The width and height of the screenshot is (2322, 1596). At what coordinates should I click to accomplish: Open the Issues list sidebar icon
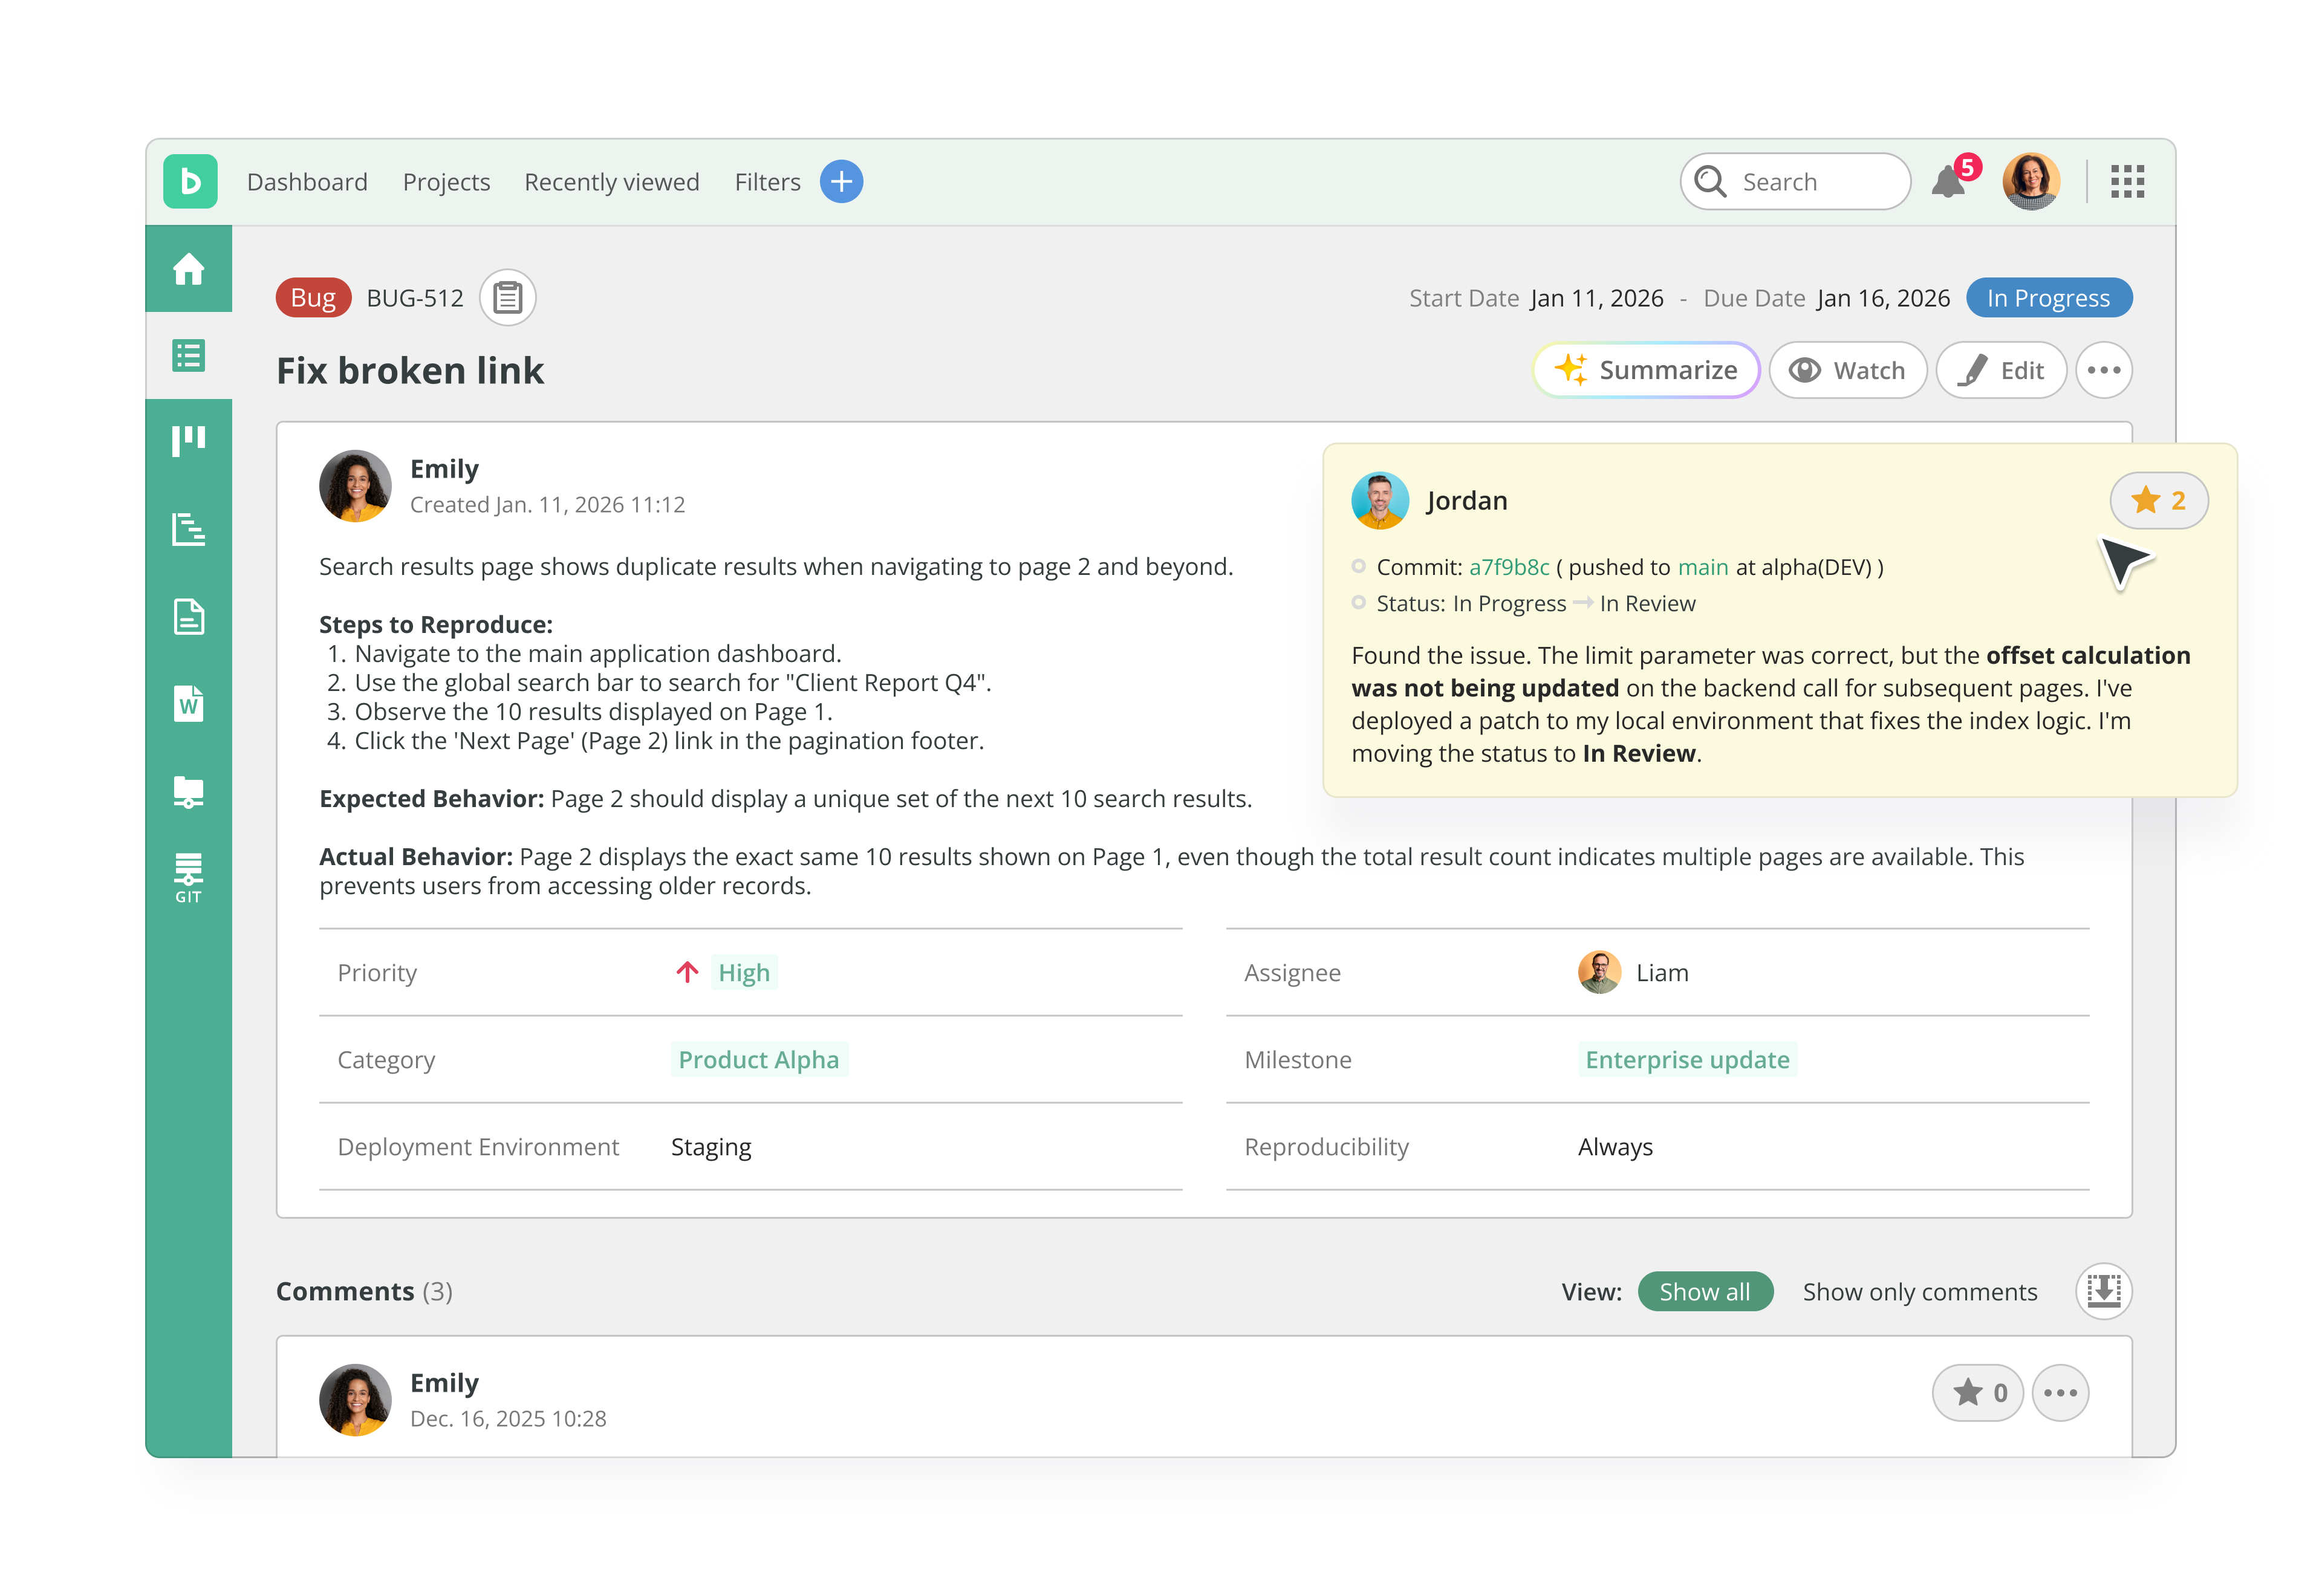(x=188, y=356)
